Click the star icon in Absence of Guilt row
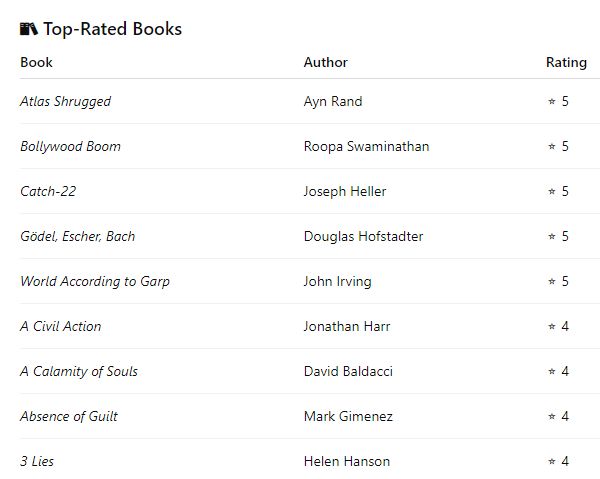 click(x=551, y=417)
